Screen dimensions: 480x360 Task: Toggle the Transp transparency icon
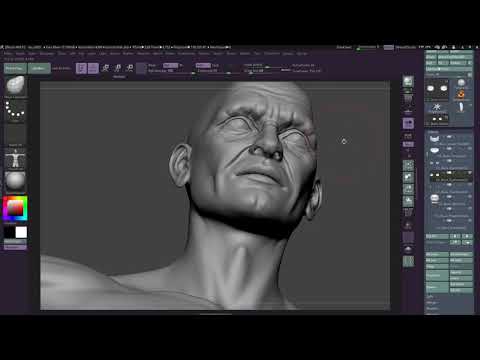pyautogui.click(x=408, y=225)
